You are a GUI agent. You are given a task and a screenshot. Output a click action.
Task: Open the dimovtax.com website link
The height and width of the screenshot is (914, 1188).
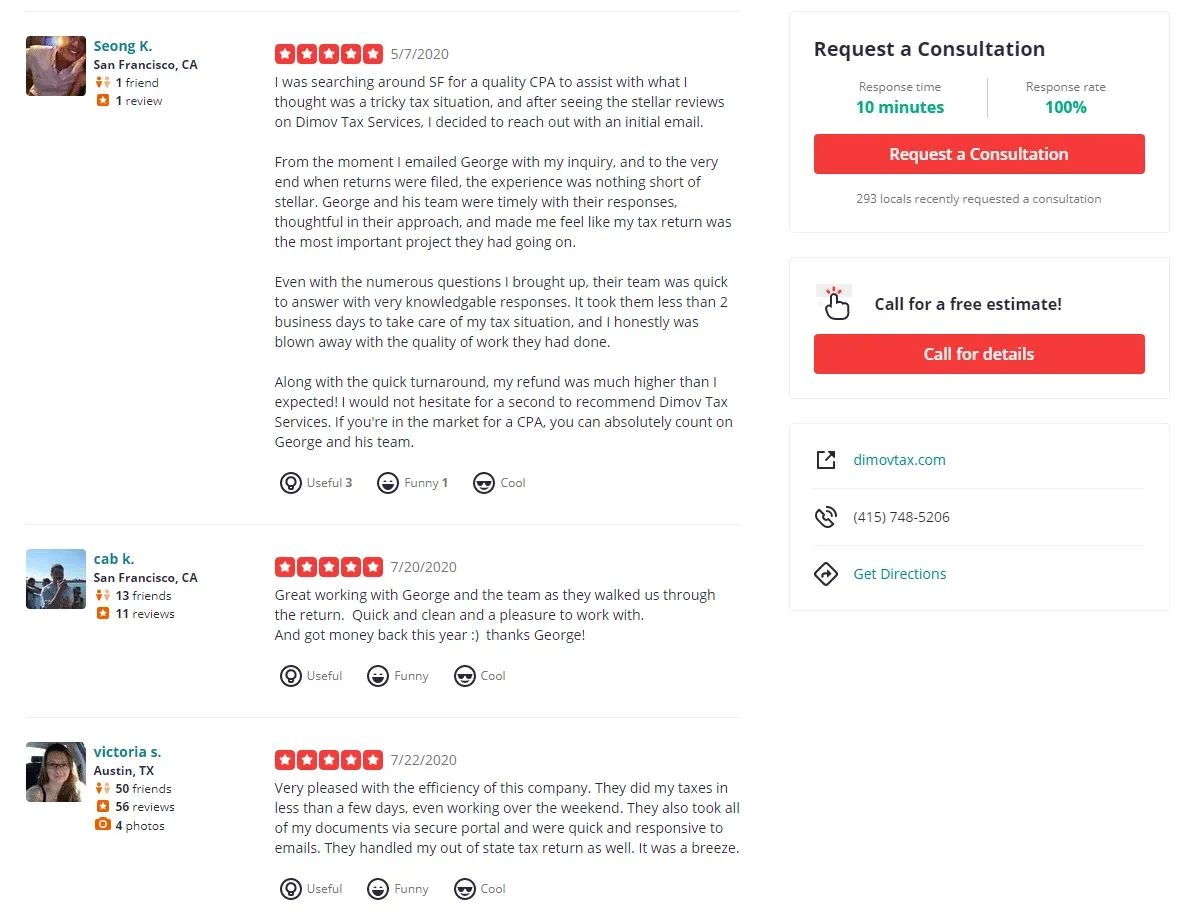(899, 459)
